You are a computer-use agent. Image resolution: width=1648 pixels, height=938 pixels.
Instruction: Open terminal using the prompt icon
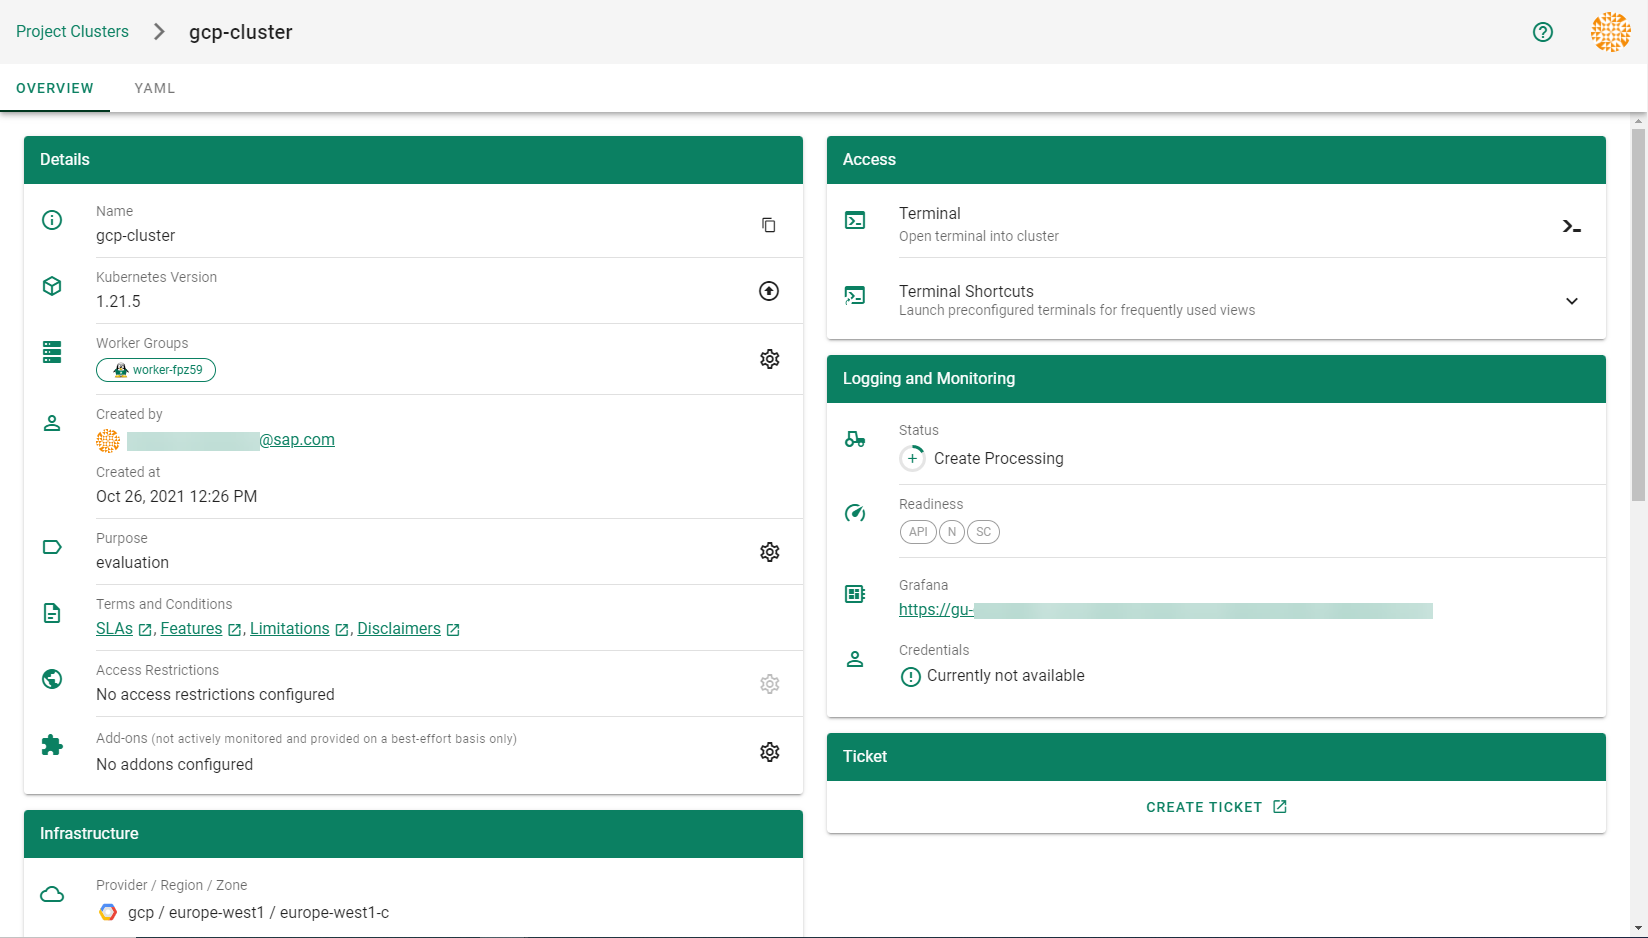tap(1571, 227)
